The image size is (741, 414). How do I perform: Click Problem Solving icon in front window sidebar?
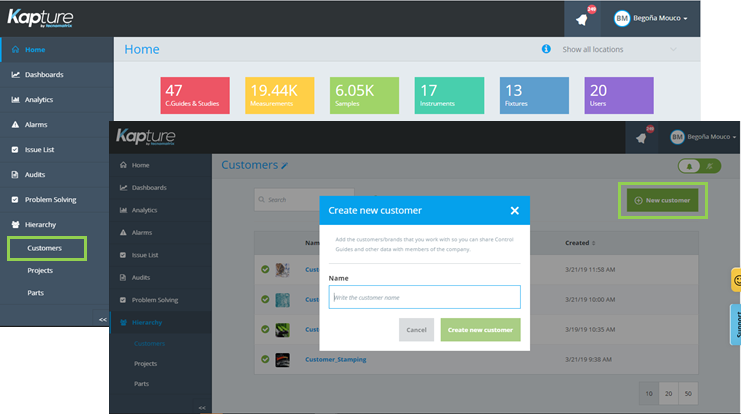[123, 300]
